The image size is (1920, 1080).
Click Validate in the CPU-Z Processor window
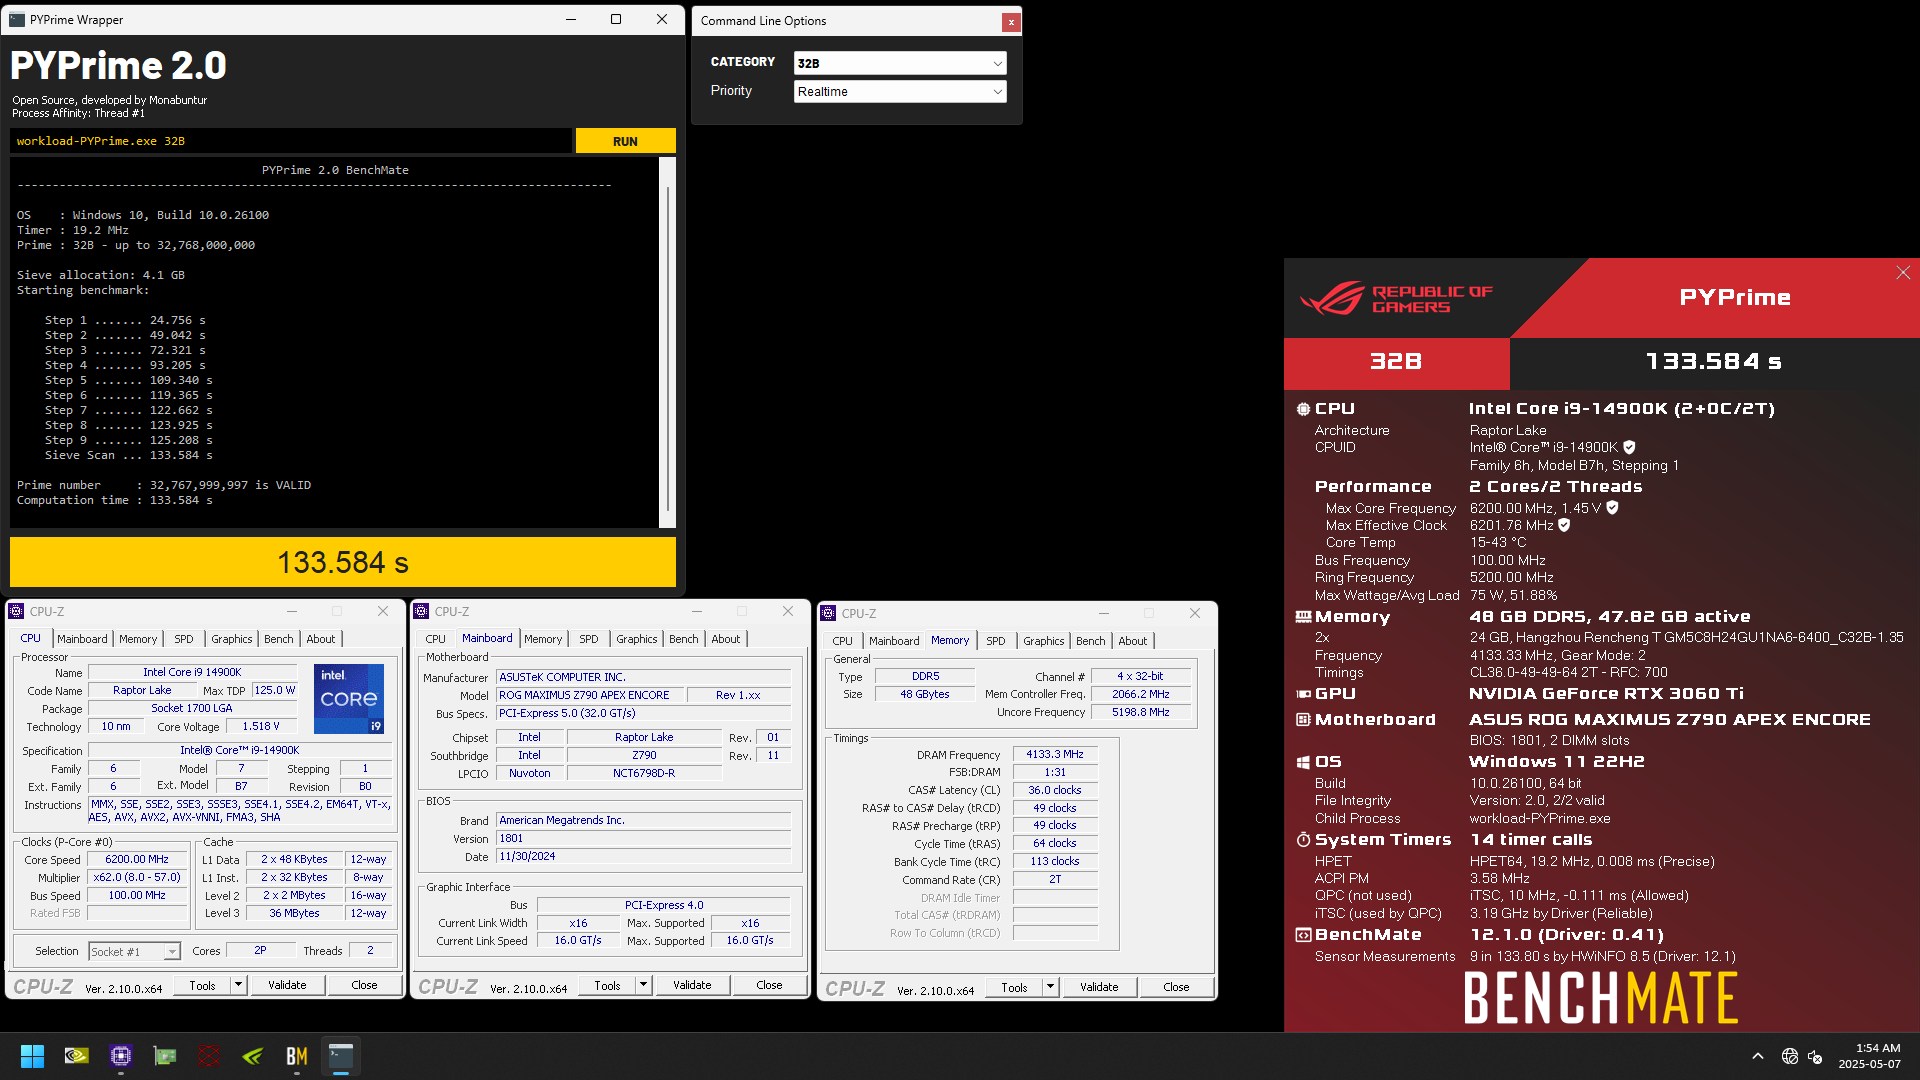point(287,985)
